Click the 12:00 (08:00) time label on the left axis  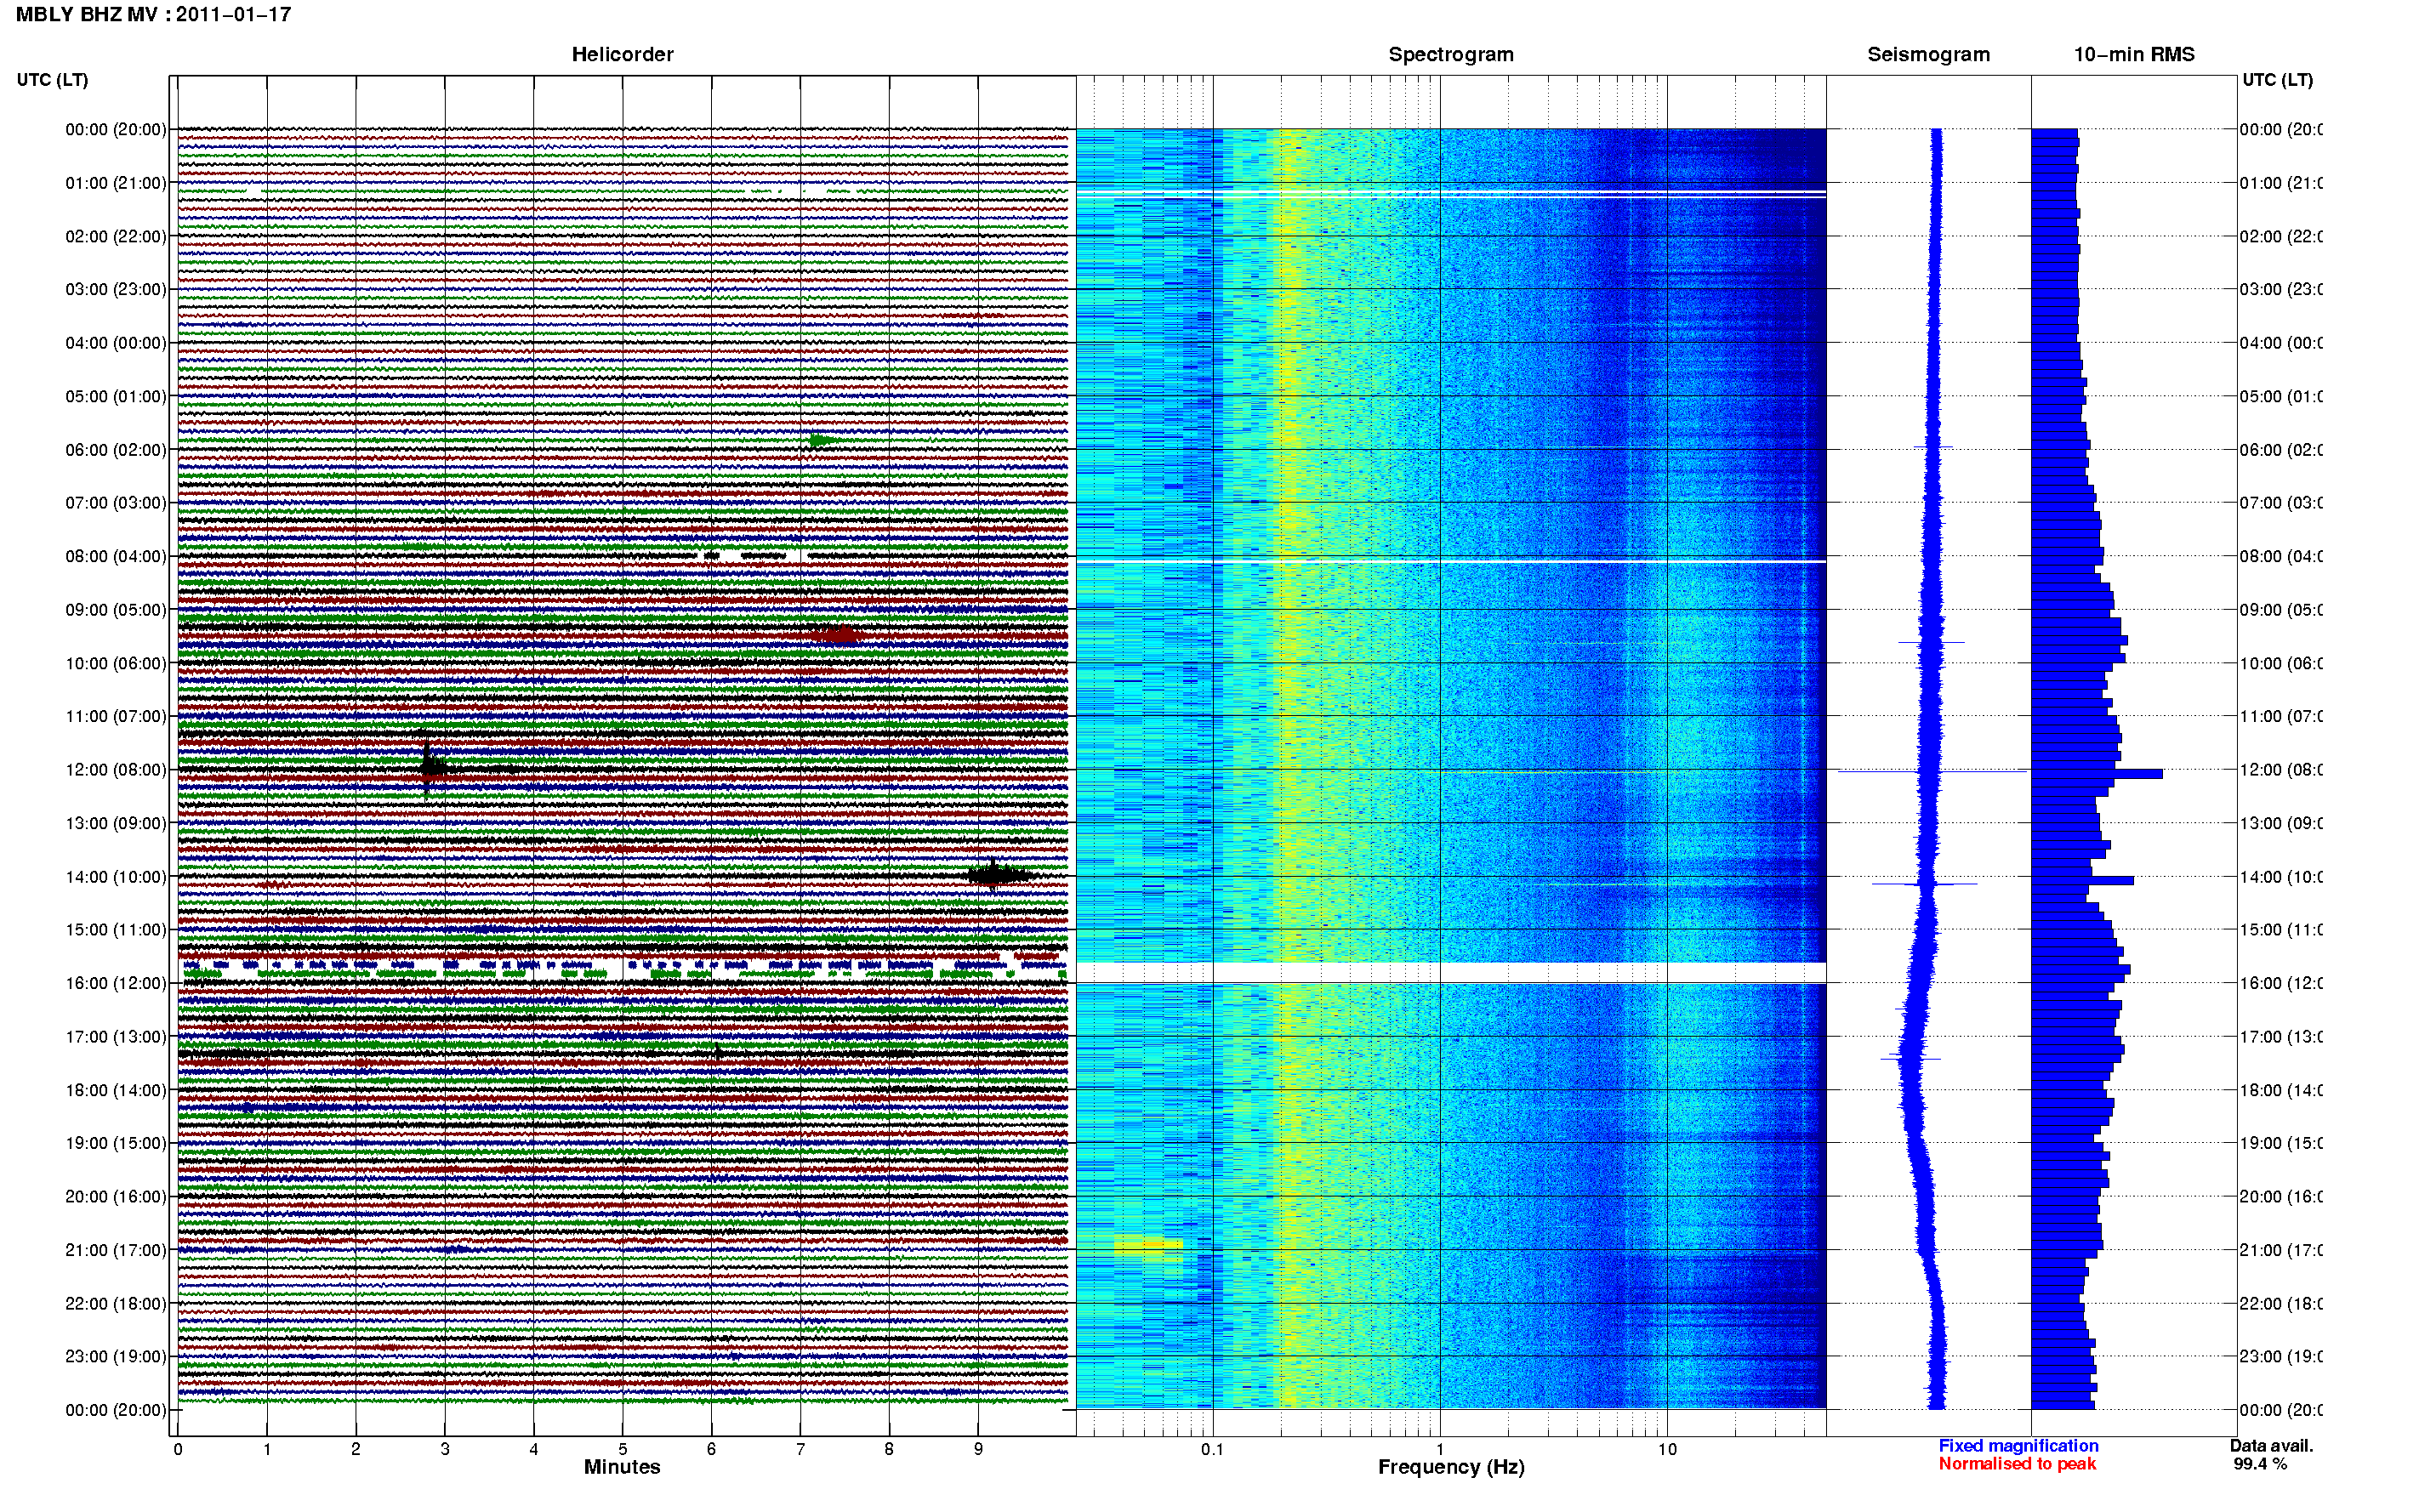116,770
